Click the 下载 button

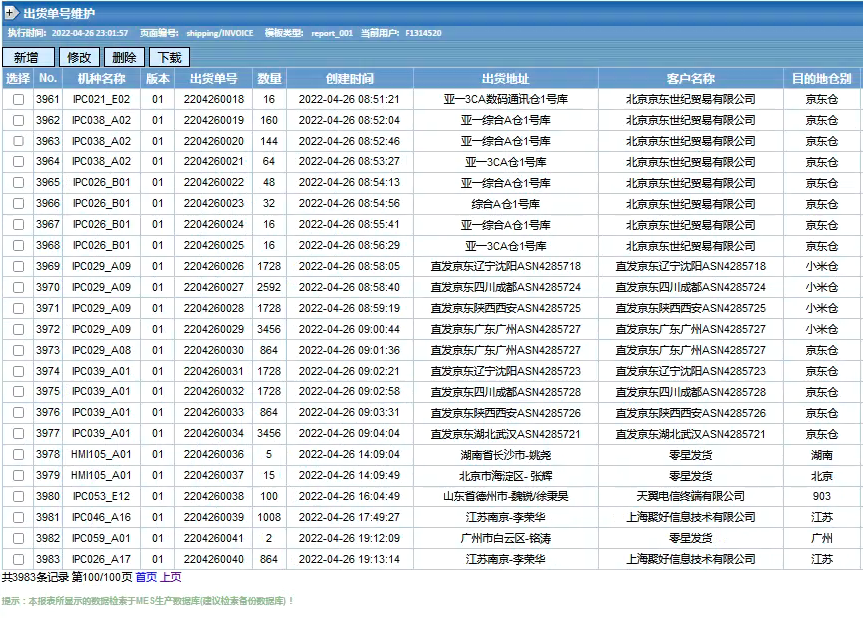click(169, 58)
